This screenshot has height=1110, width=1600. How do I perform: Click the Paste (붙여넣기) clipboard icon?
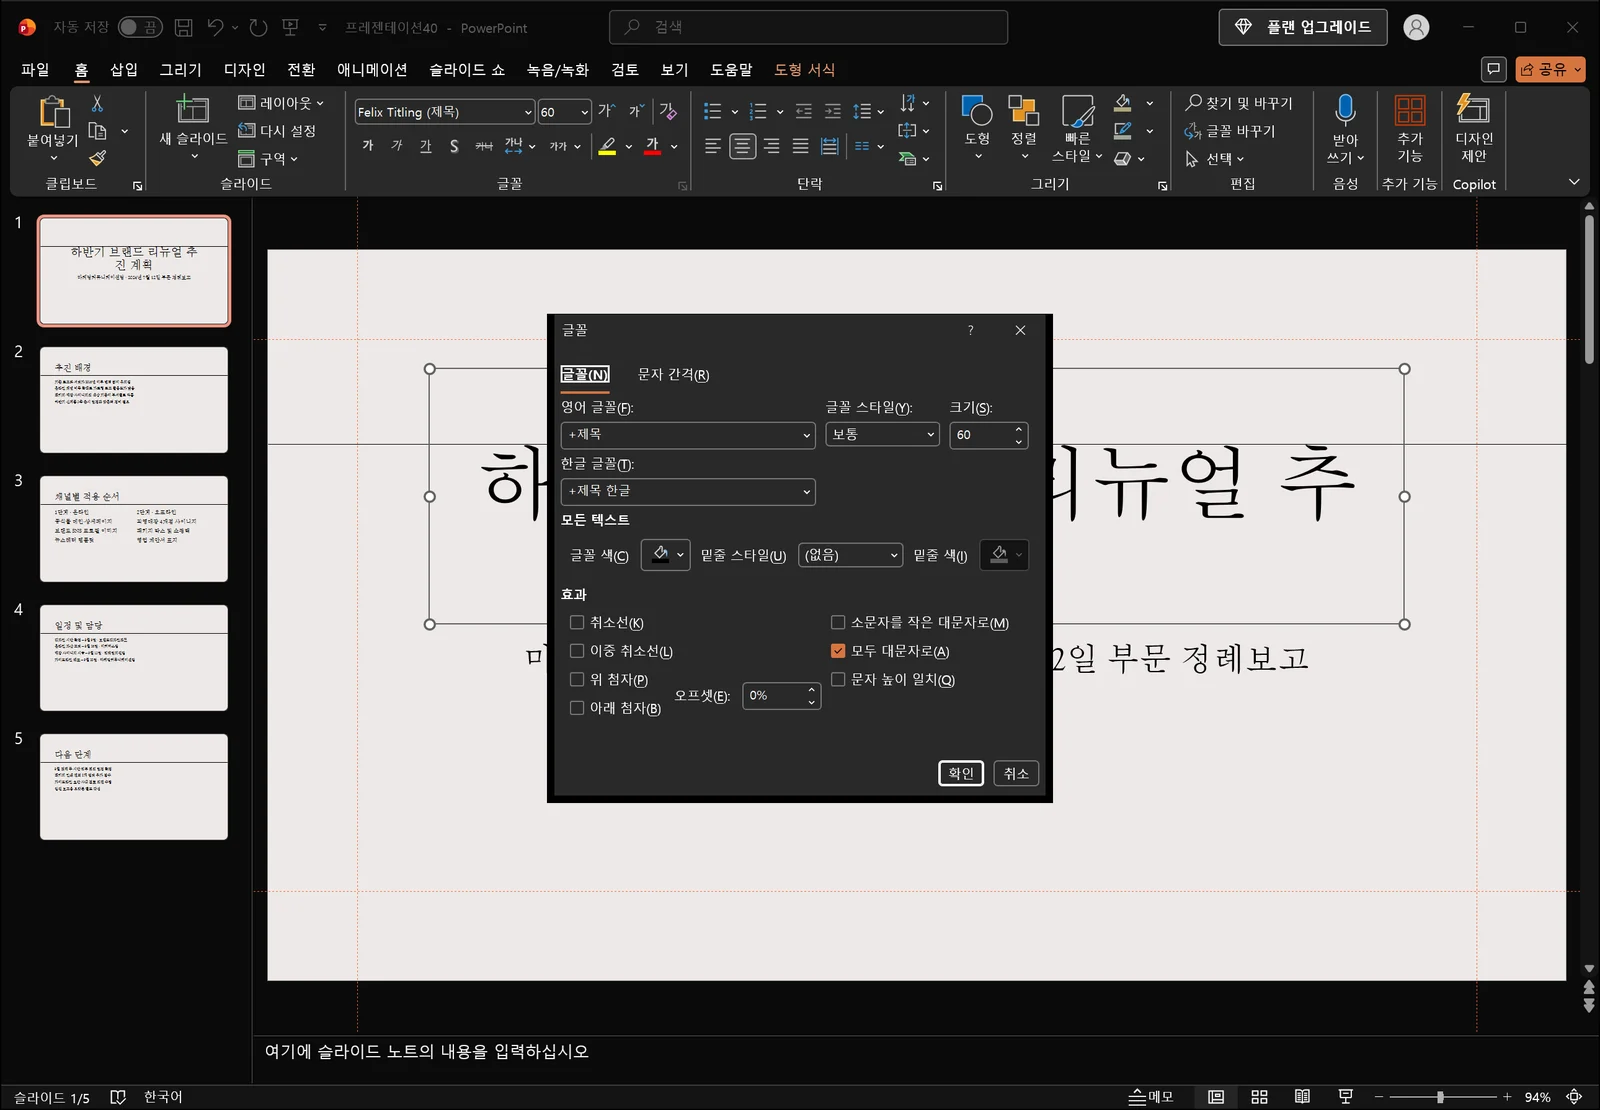pyautogui.click(x=53, y=112)
